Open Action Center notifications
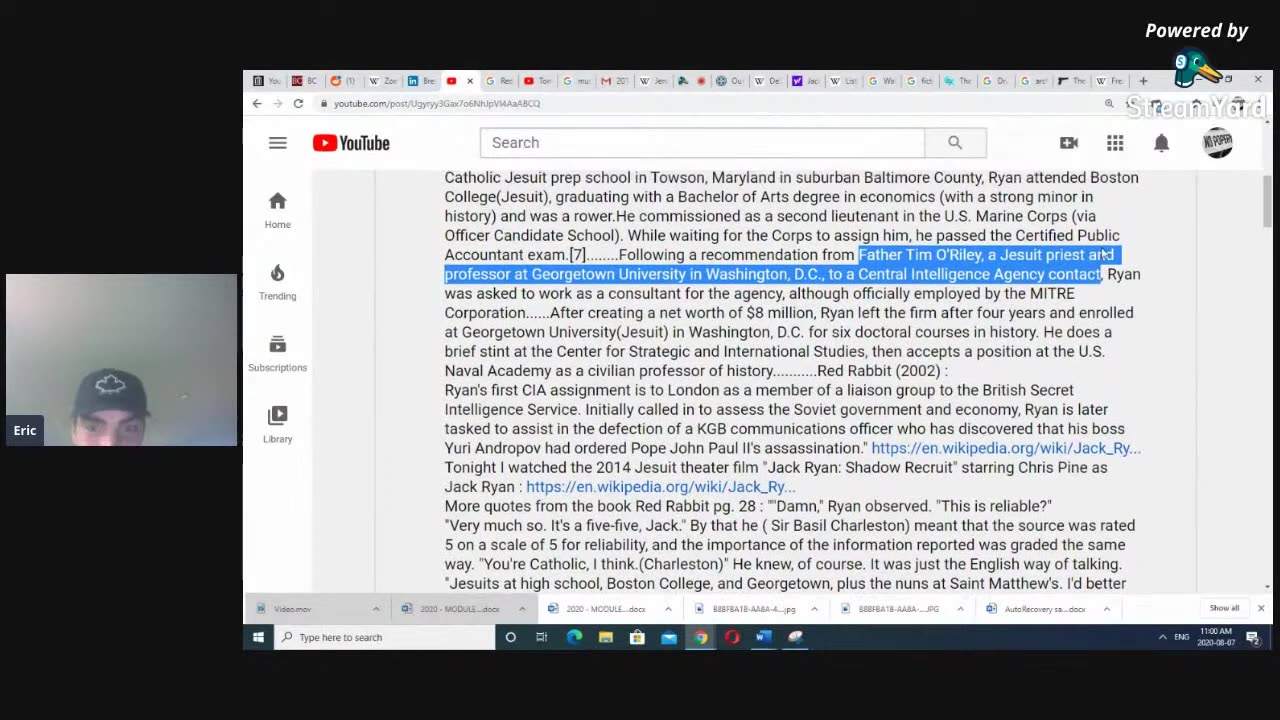This screenshot has height=720, width=1280. tap(1253, 637)
